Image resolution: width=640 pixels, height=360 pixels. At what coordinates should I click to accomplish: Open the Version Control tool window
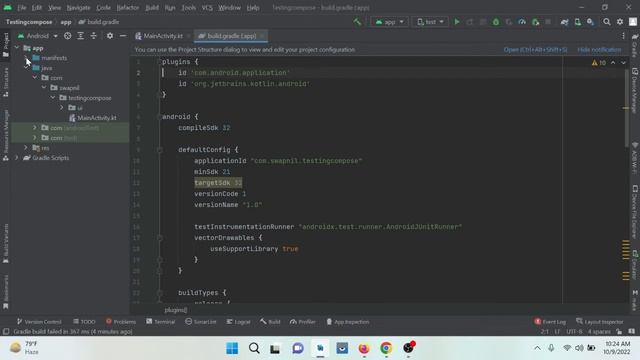point(39,322)
